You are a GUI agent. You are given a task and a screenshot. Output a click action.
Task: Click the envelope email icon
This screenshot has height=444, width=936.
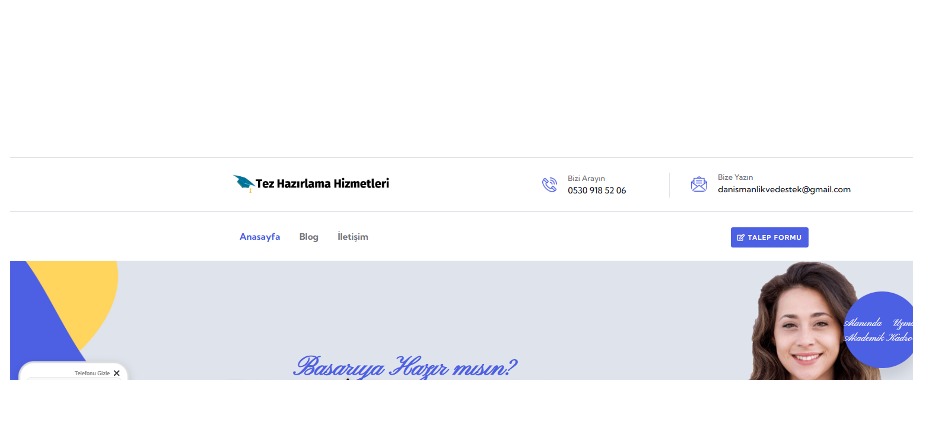(x=699, y=184)
